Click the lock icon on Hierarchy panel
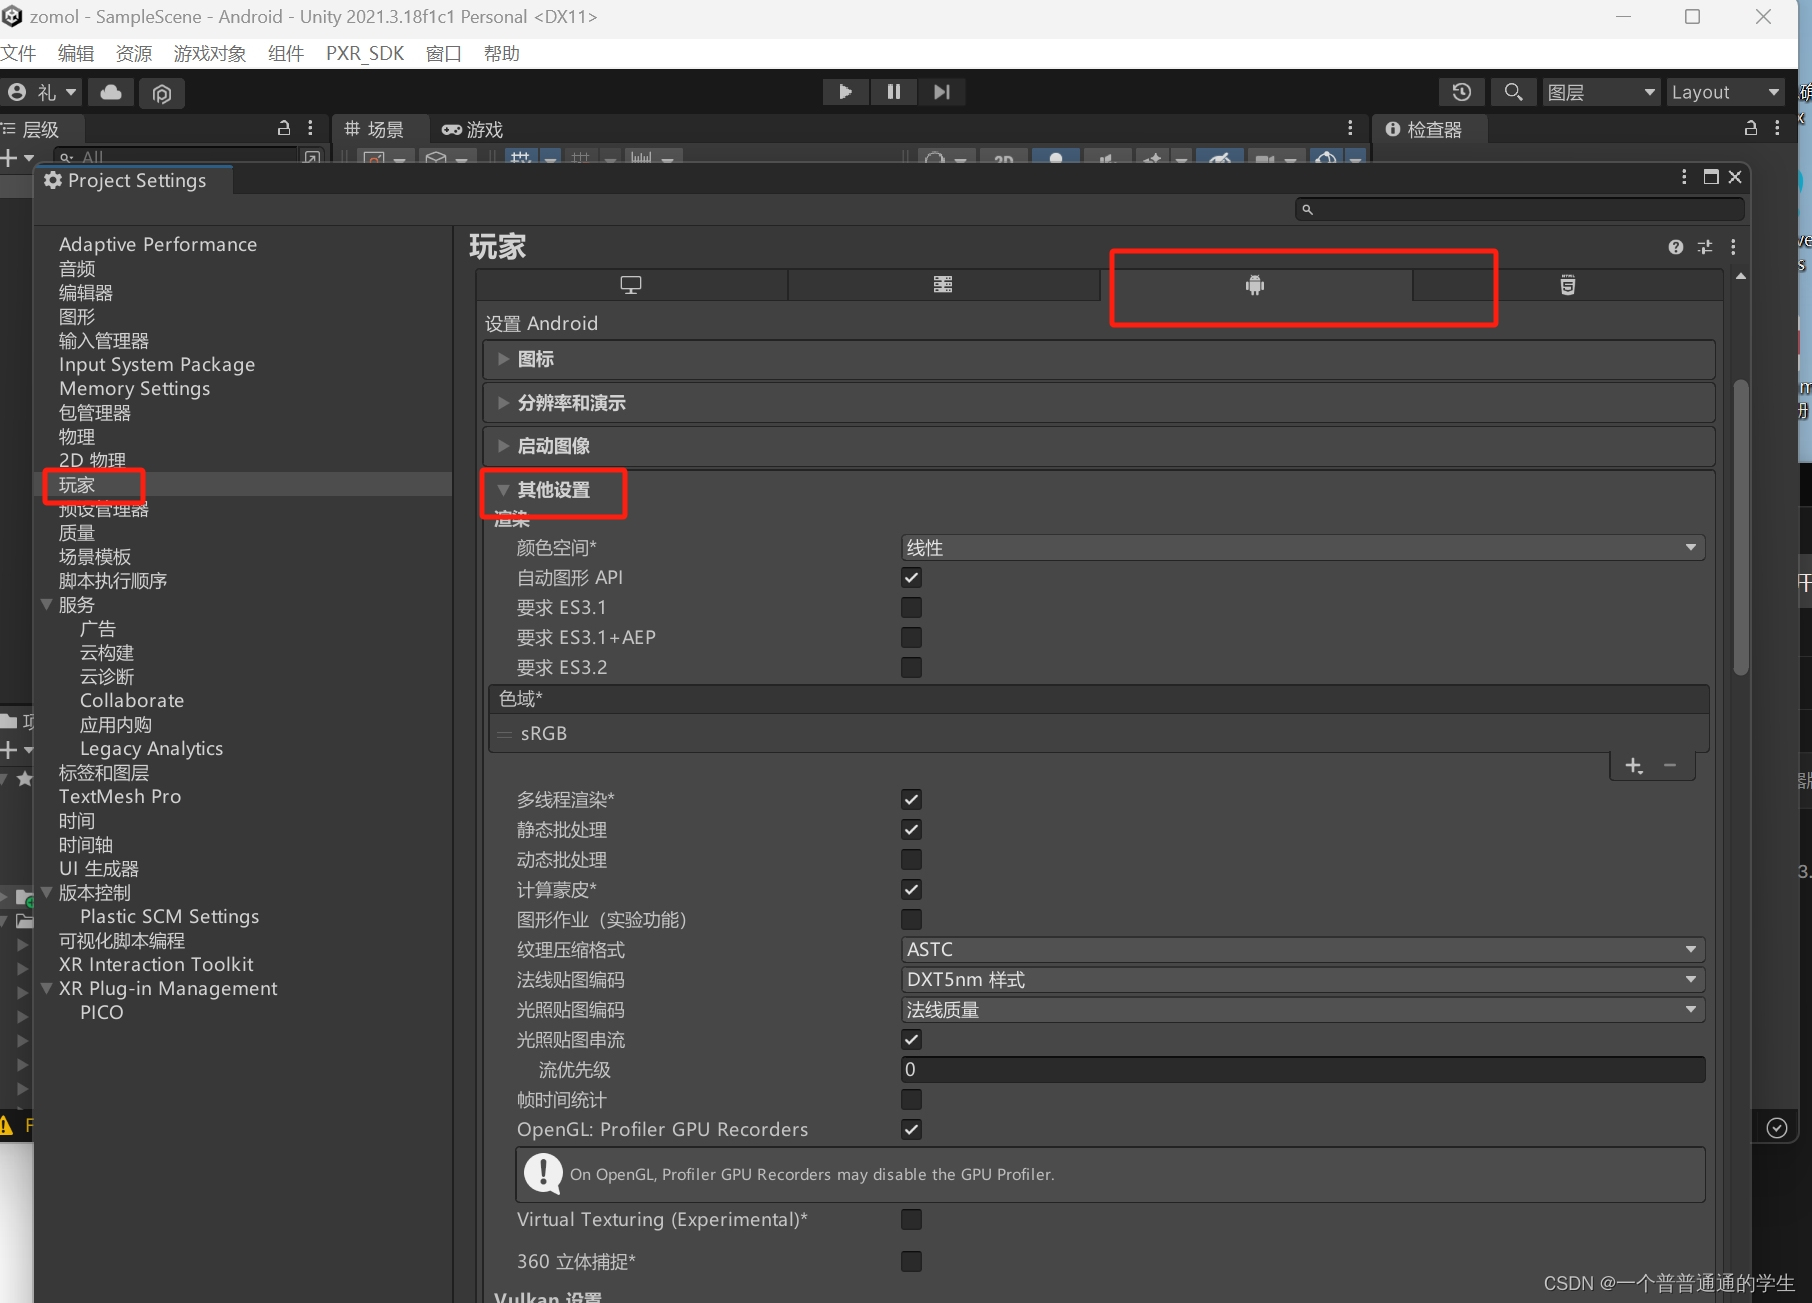This screenshot has width=1812, height=1303. [284, 128]
